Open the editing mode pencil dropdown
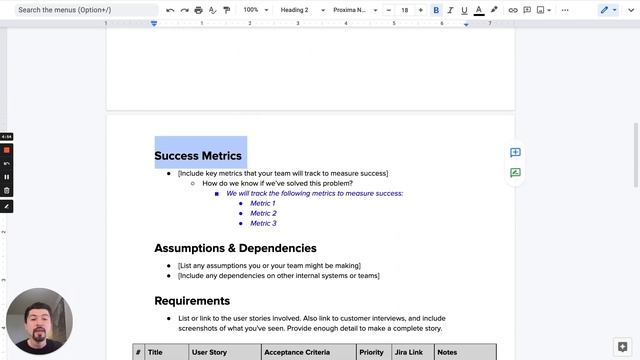The height and width of the screenshot is (360, 640). pyautogui.click(x=608, y=10)
